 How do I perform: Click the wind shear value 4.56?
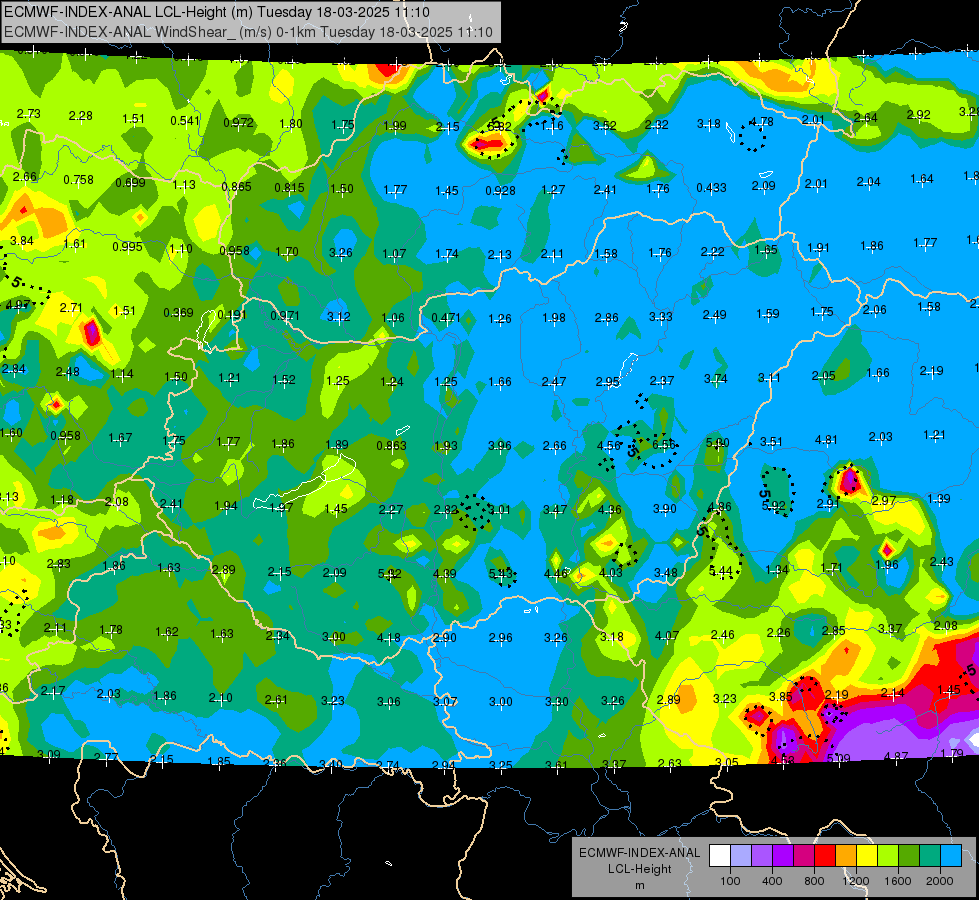pos(609,446)
